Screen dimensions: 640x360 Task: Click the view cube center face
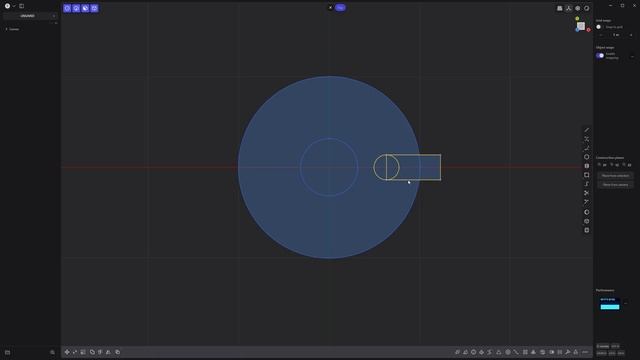[580, 26]
